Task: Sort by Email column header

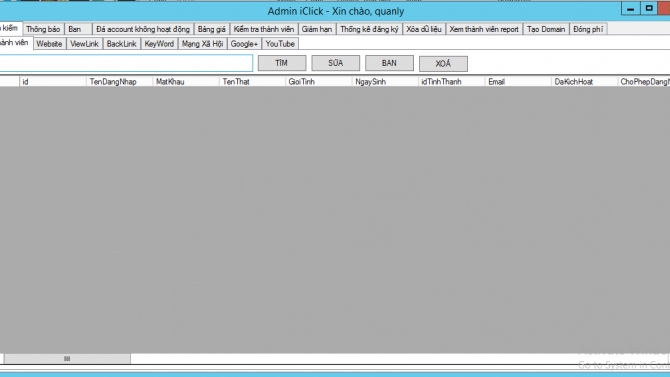Action: click(x=518, y=82)
